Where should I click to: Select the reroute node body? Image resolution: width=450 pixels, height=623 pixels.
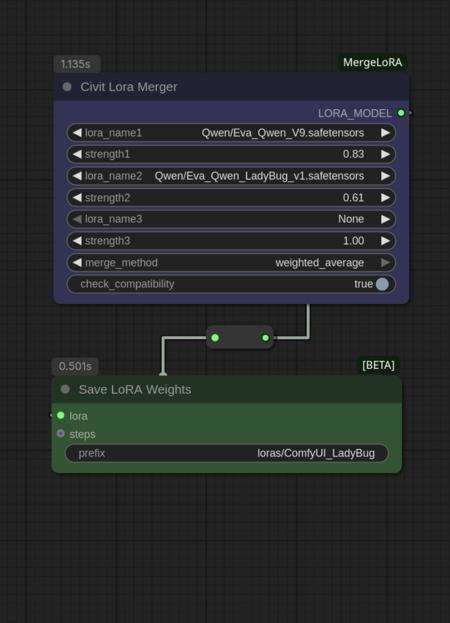point(240,338)
